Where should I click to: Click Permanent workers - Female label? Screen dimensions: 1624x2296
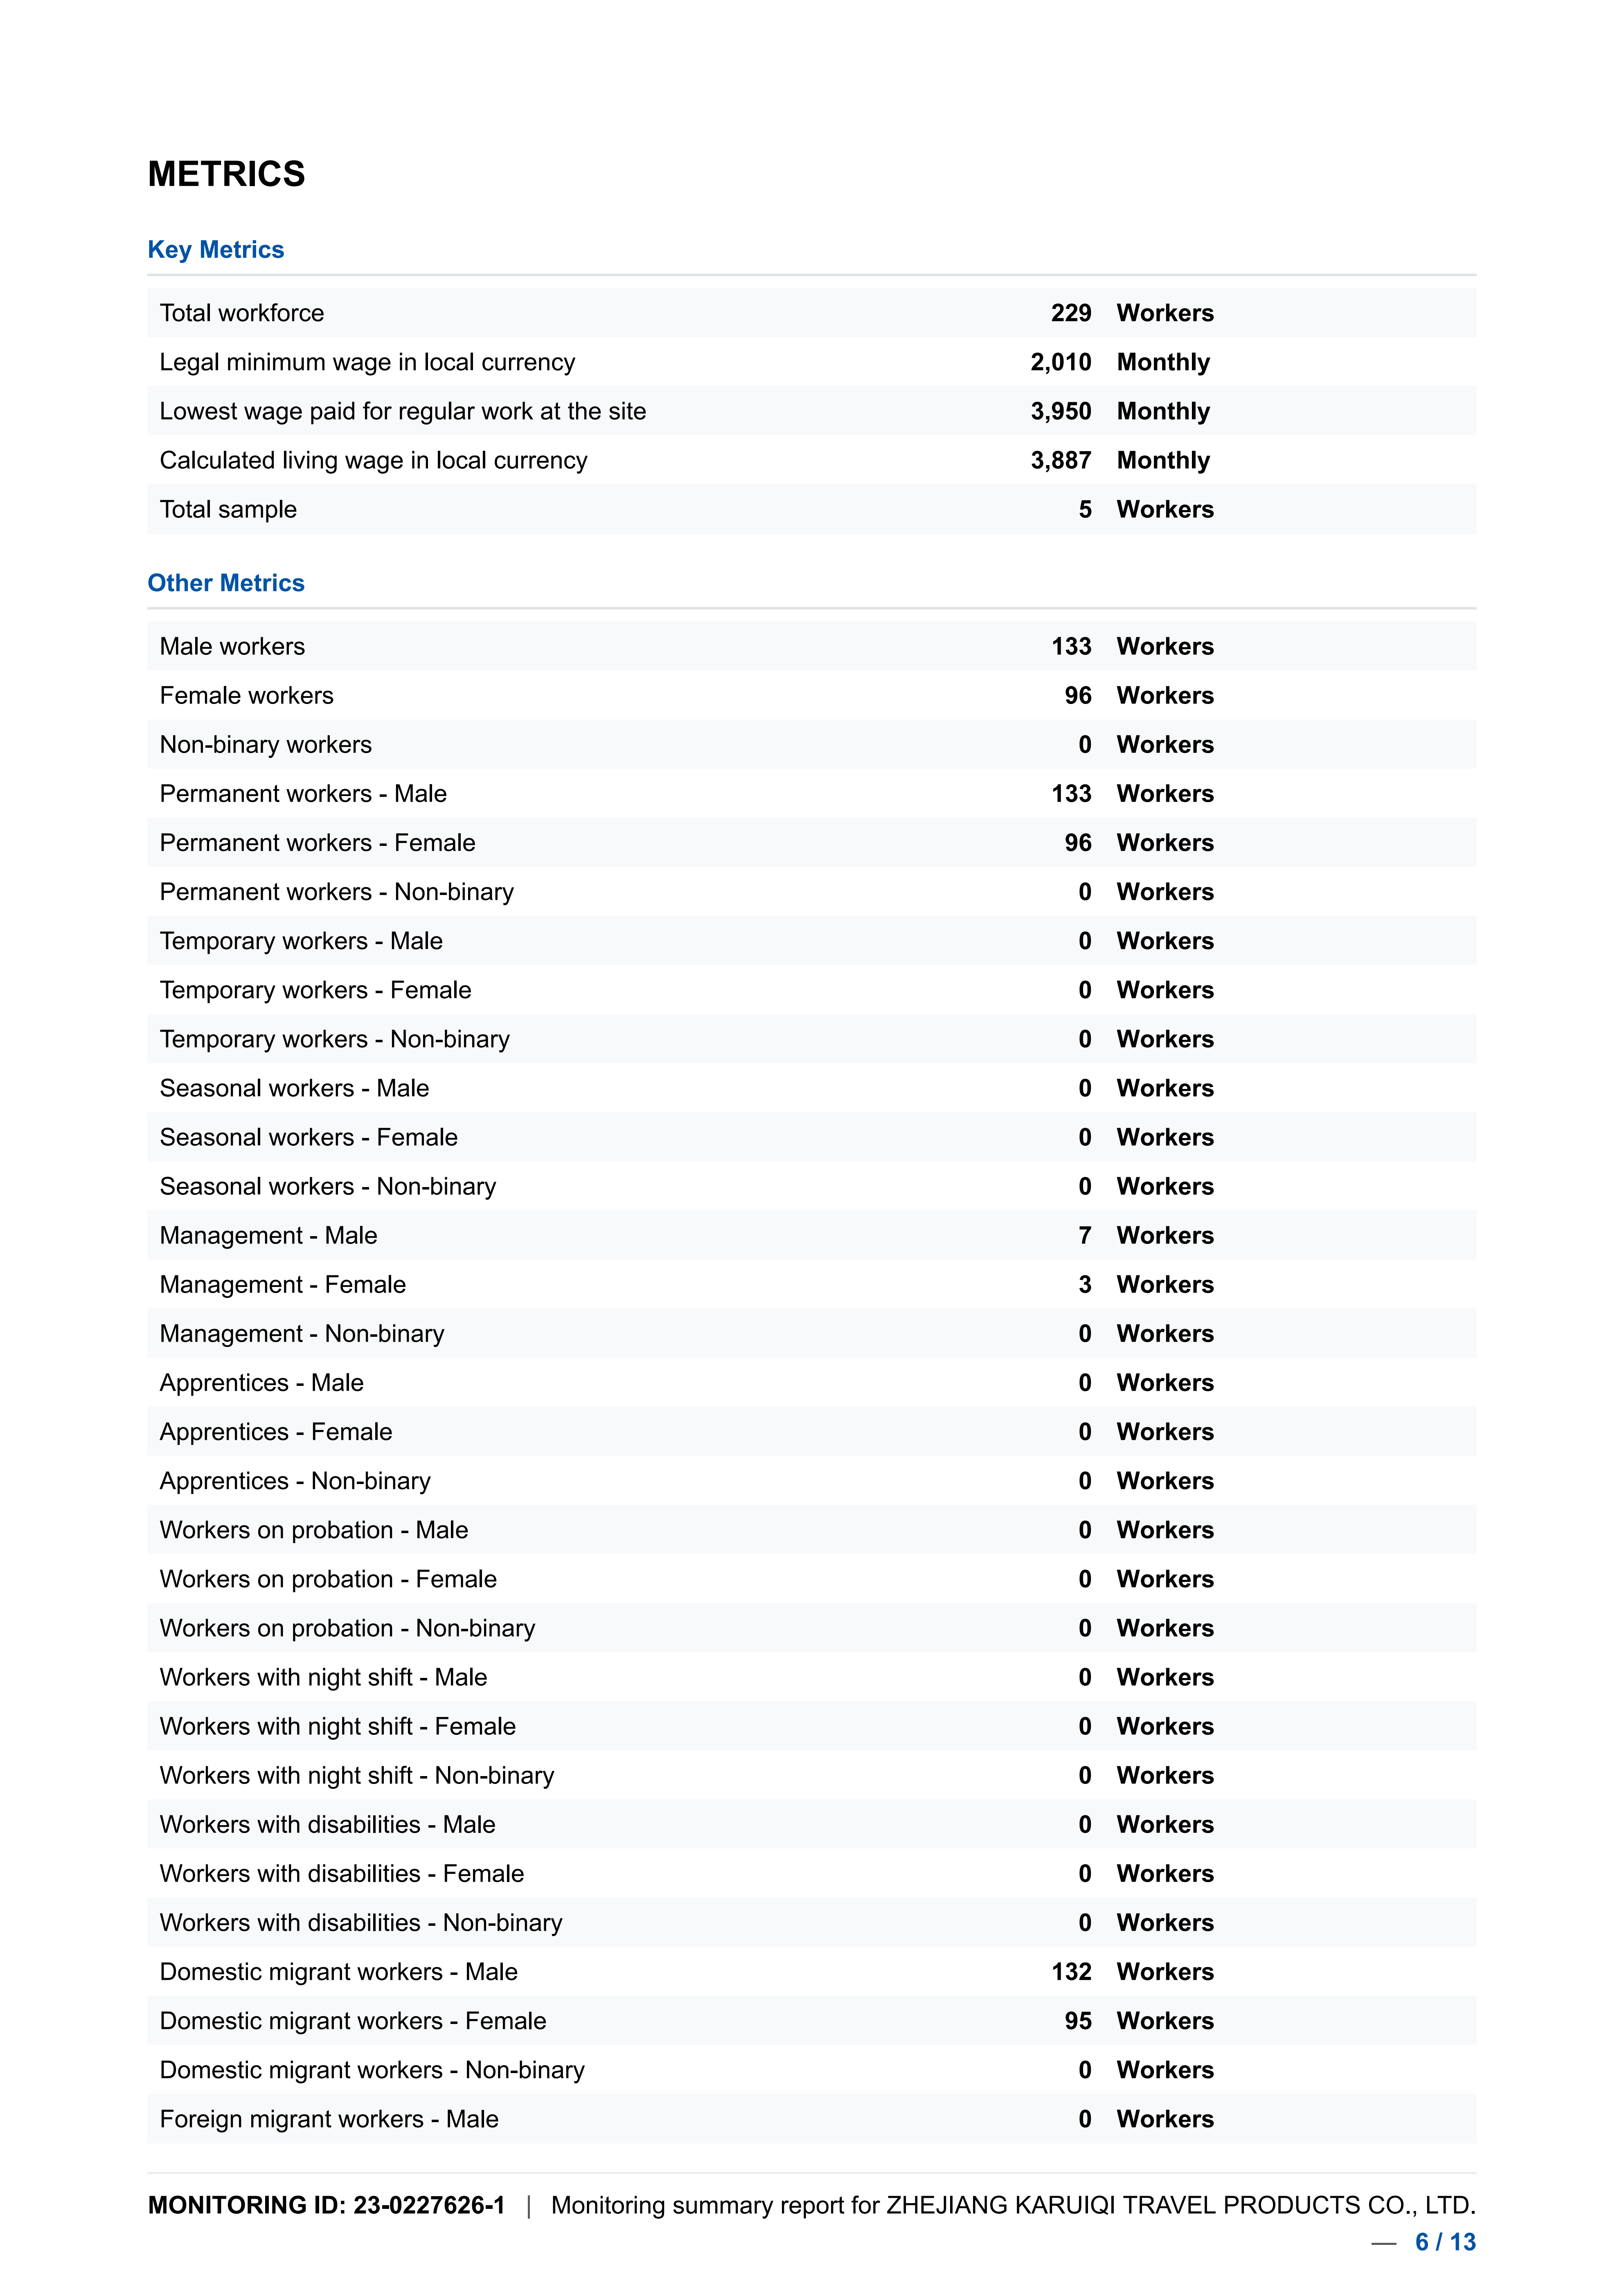317,843
